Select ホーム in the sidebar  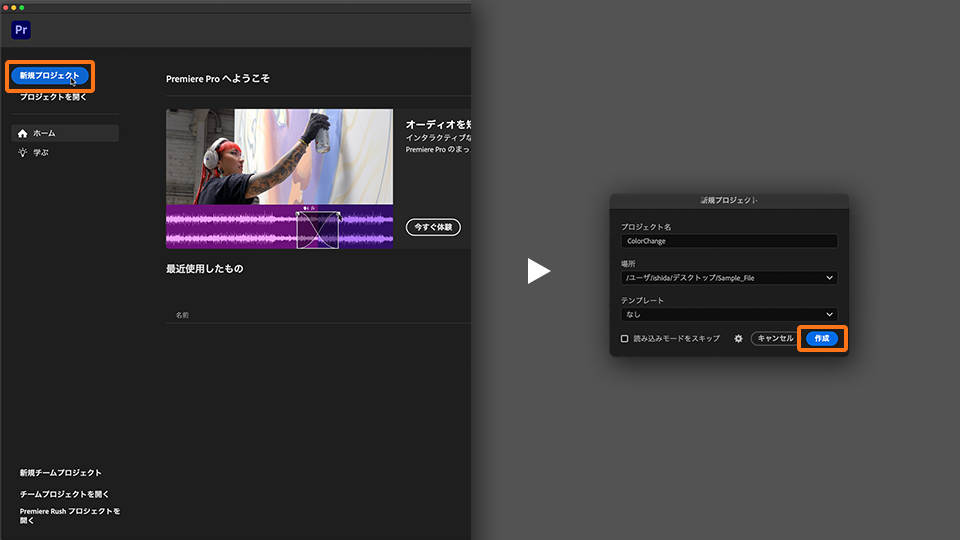pyautogui.click(x=65, y=133)
